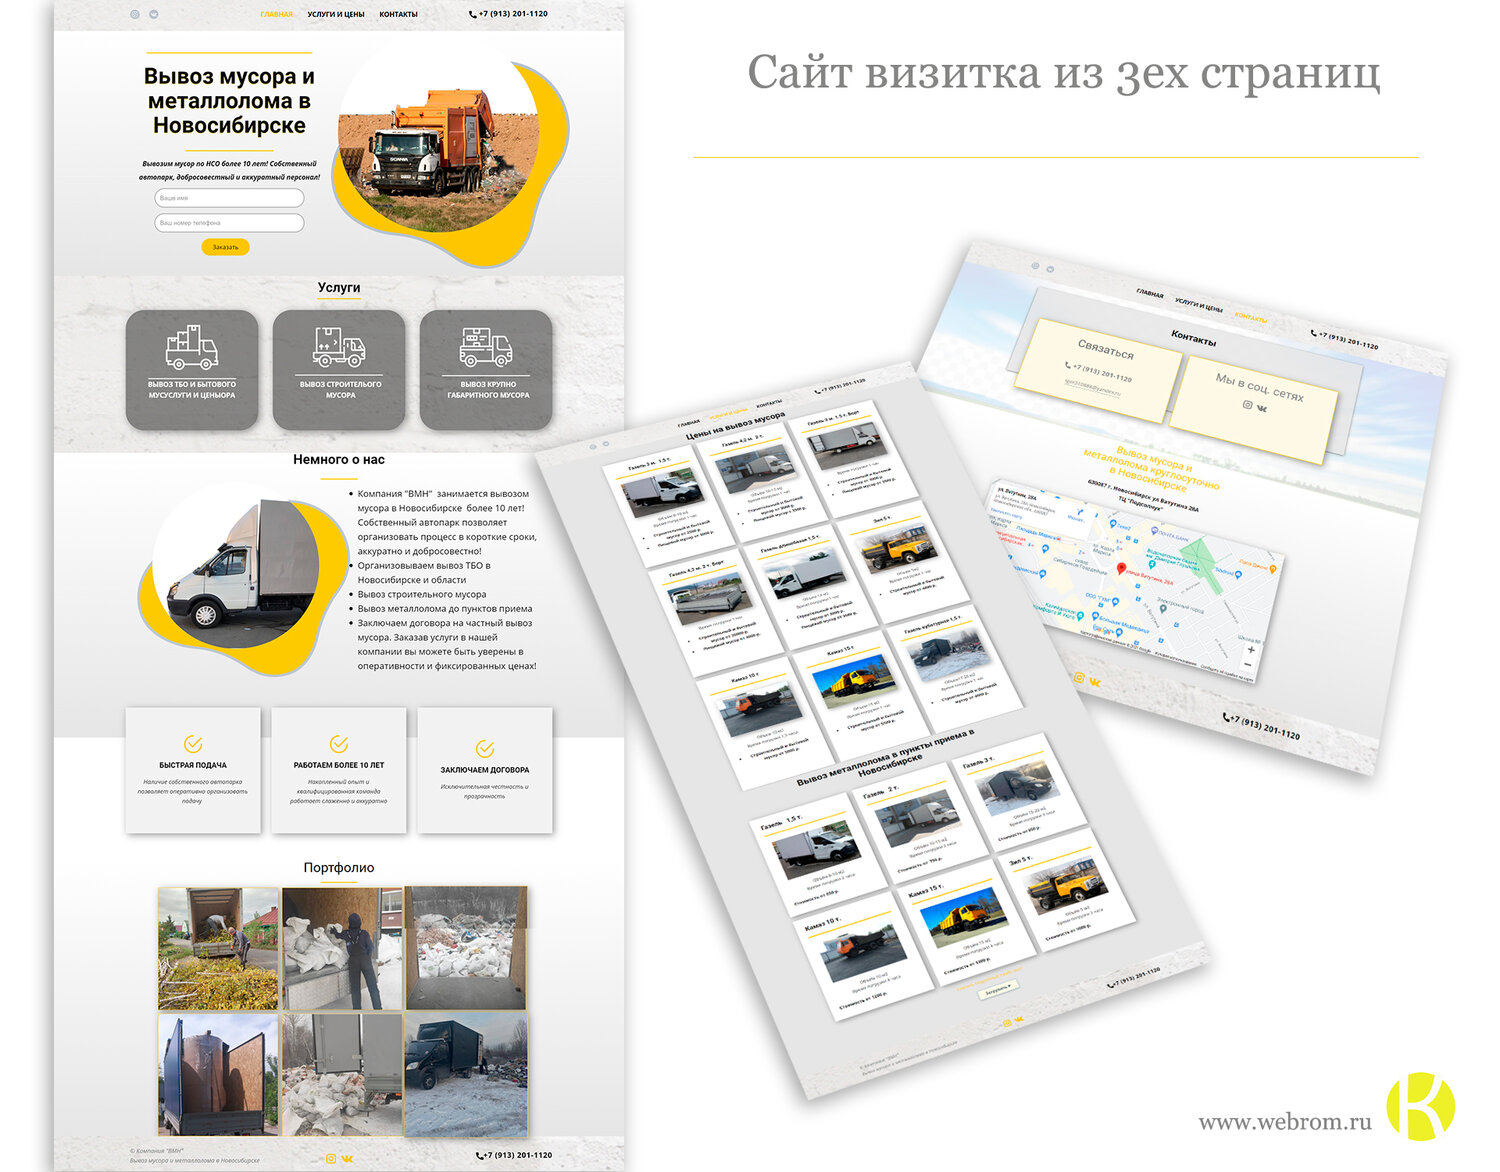Click the yellow Заказать button
The width and height of the screenshot is (1500, 1172).
pos(226,247)
